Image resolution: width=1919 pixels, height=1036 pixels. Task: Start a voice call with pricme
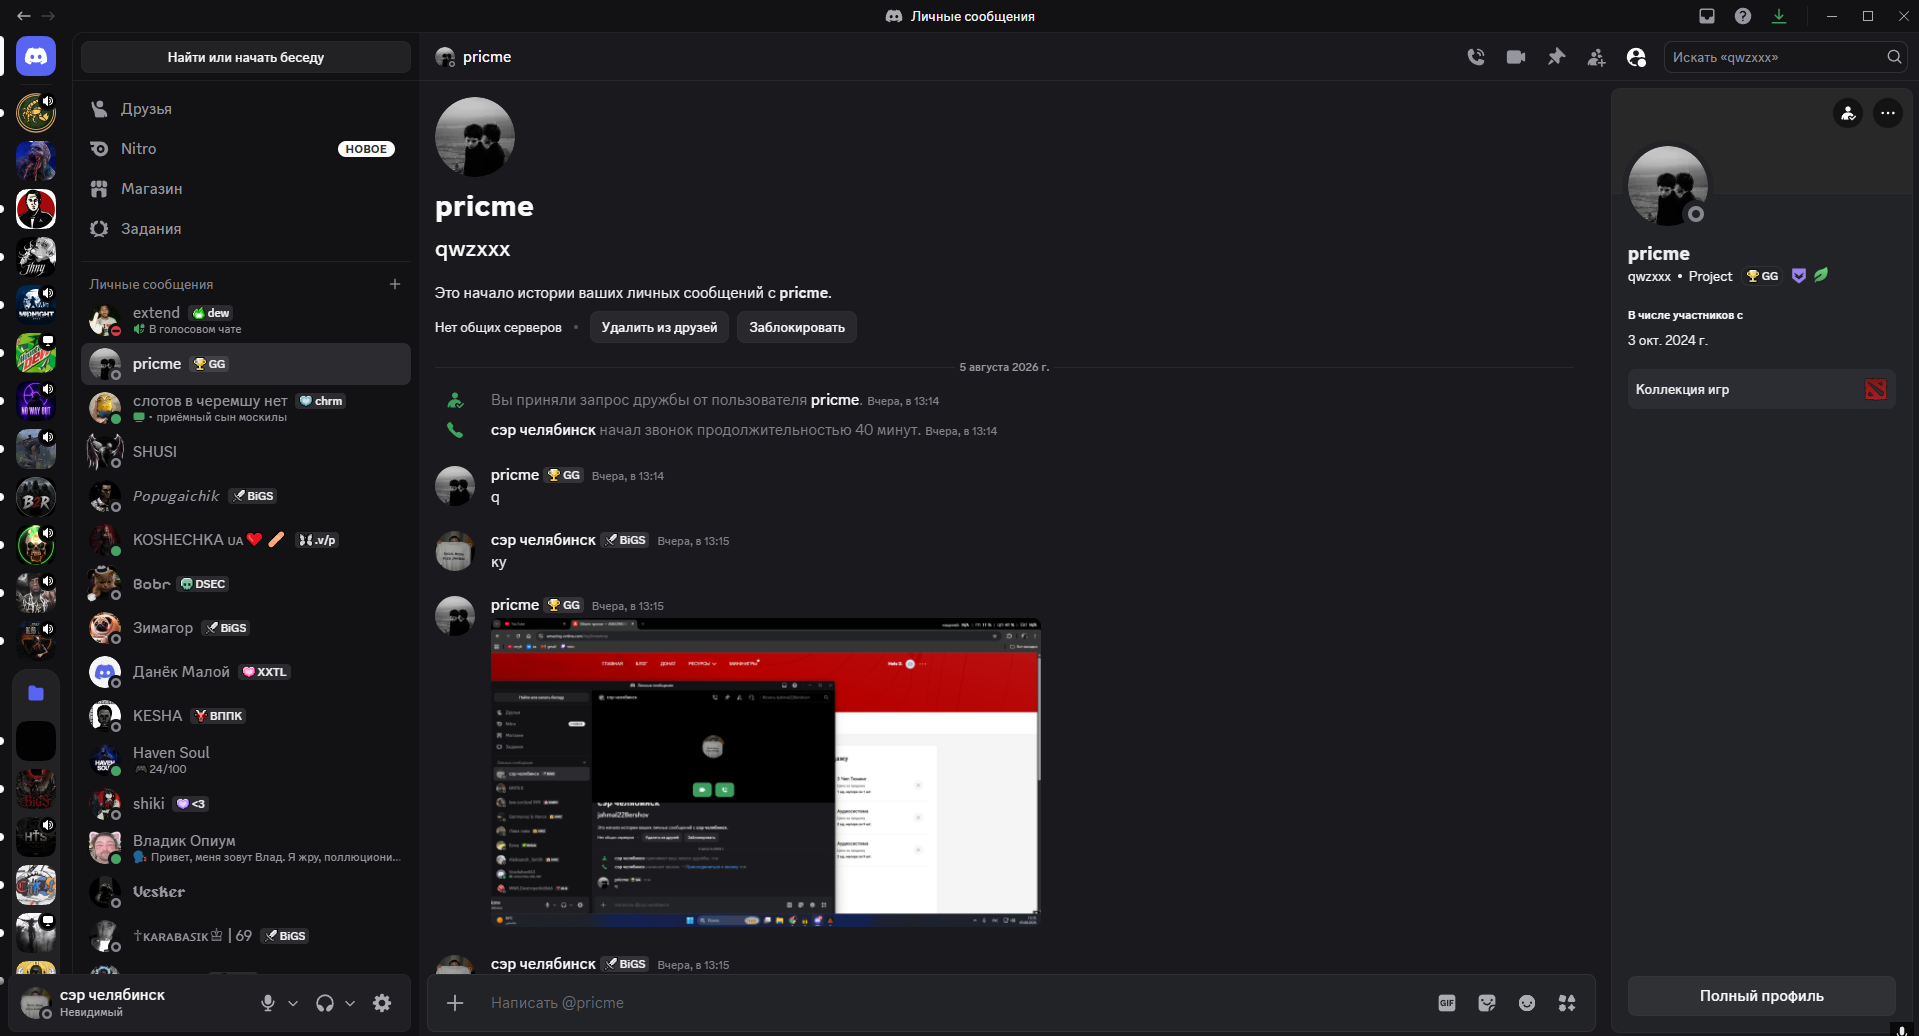point(1476,57)
